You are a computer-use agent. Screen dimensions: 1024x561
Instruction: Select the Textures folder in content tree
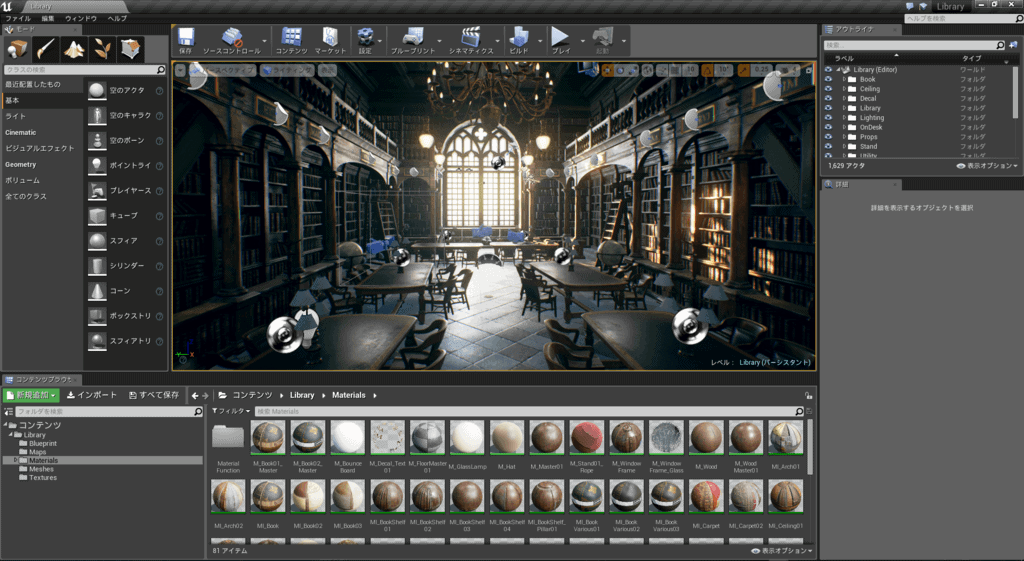coord(43,477)
